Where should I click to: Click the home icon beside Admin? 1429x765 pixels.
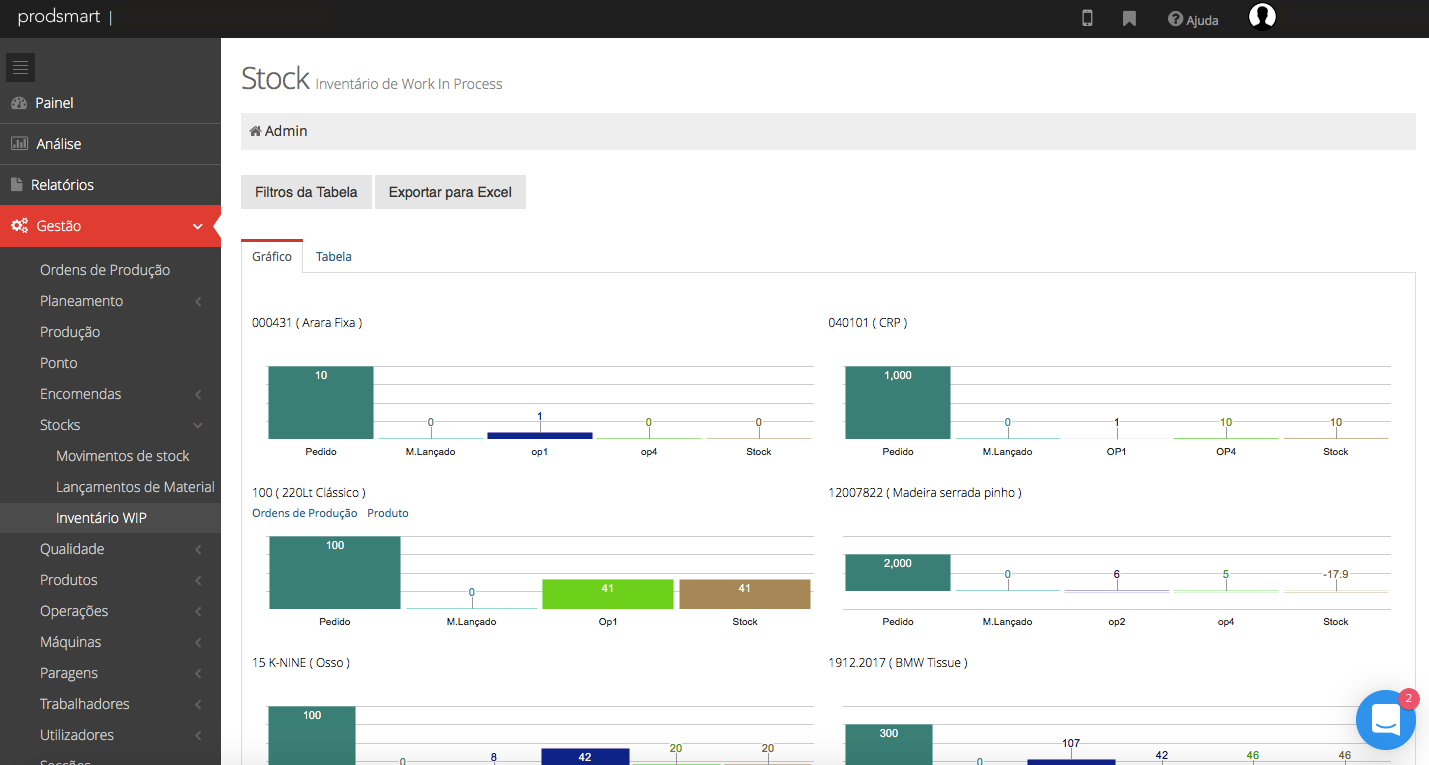tap(255, 131)
